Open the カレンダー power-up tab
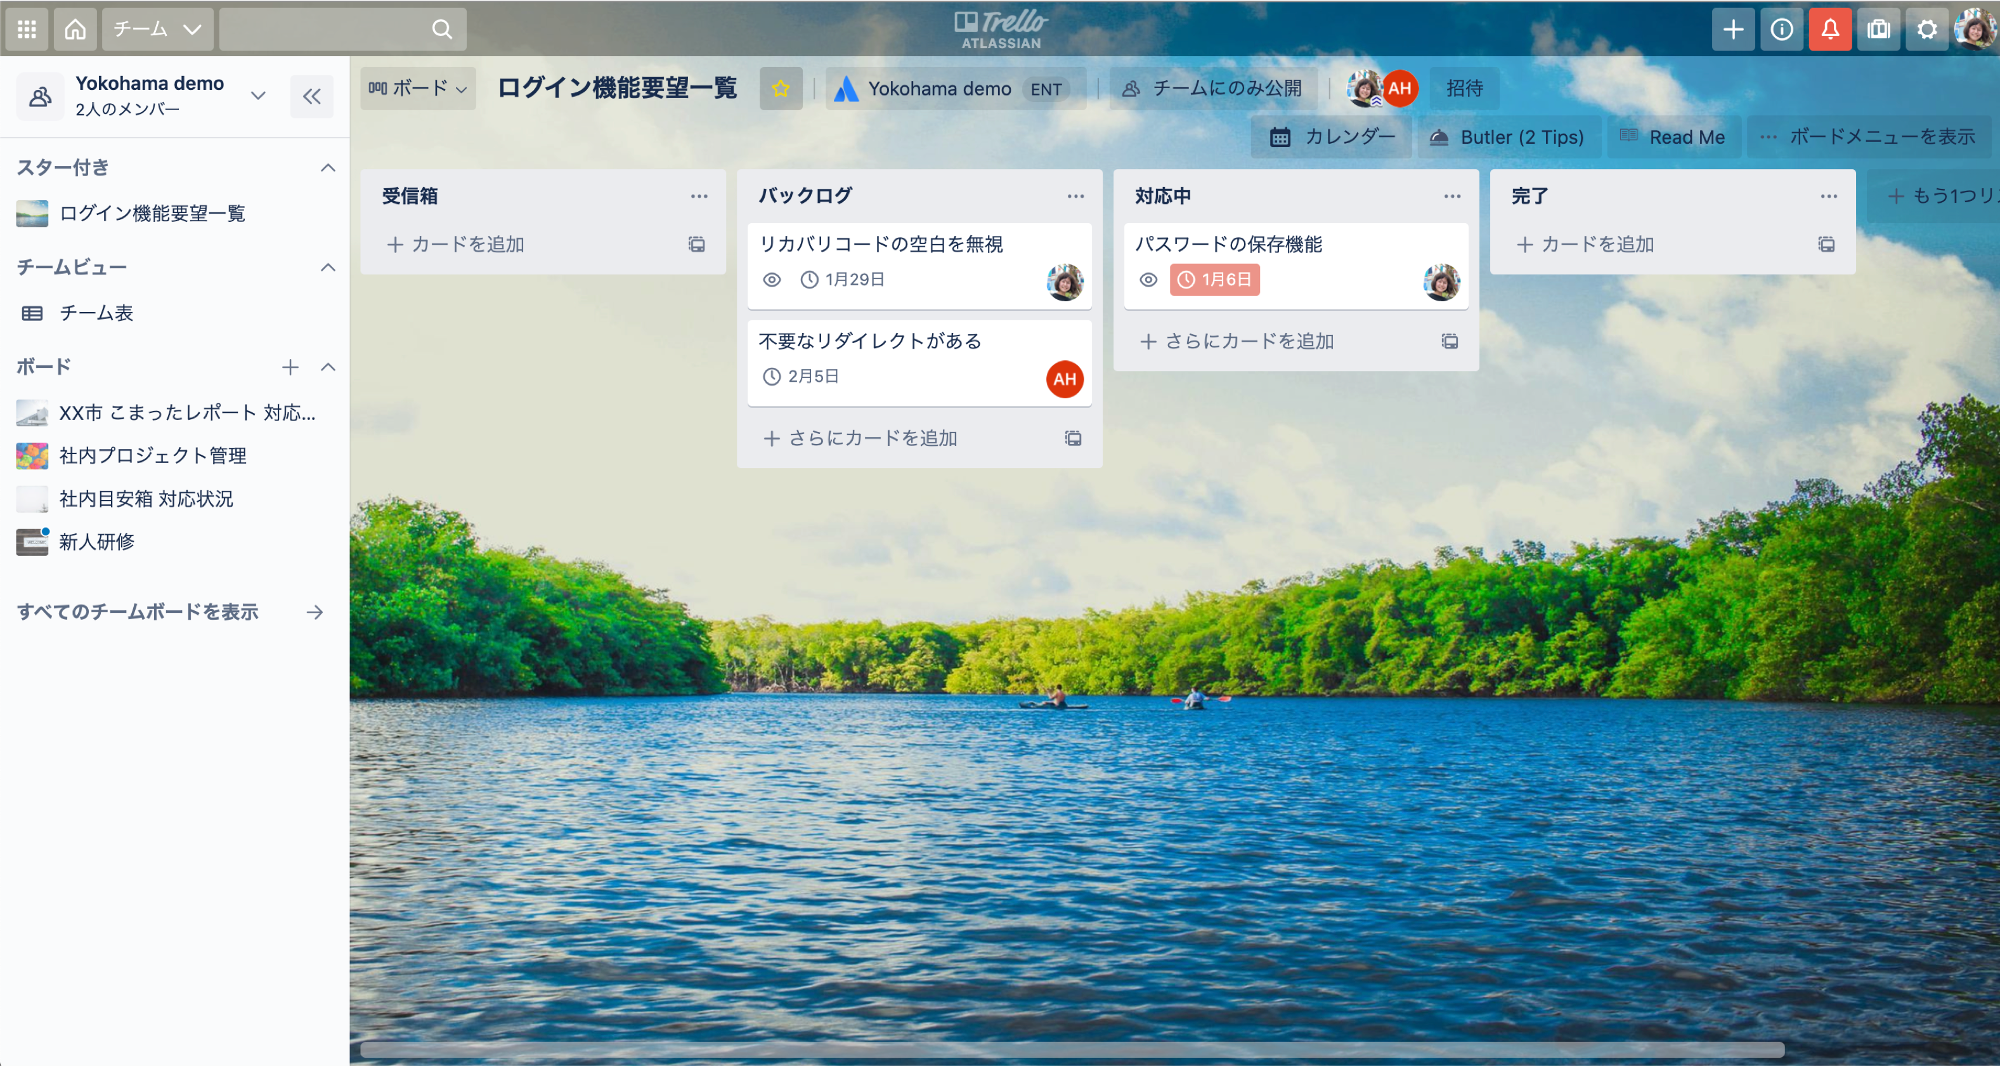 click(1332, 137)
